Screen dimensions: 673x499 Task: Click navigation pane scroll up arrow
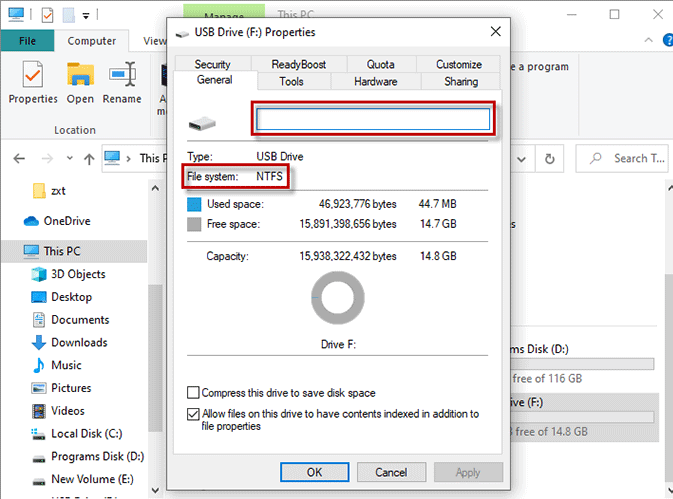point(155,188)
